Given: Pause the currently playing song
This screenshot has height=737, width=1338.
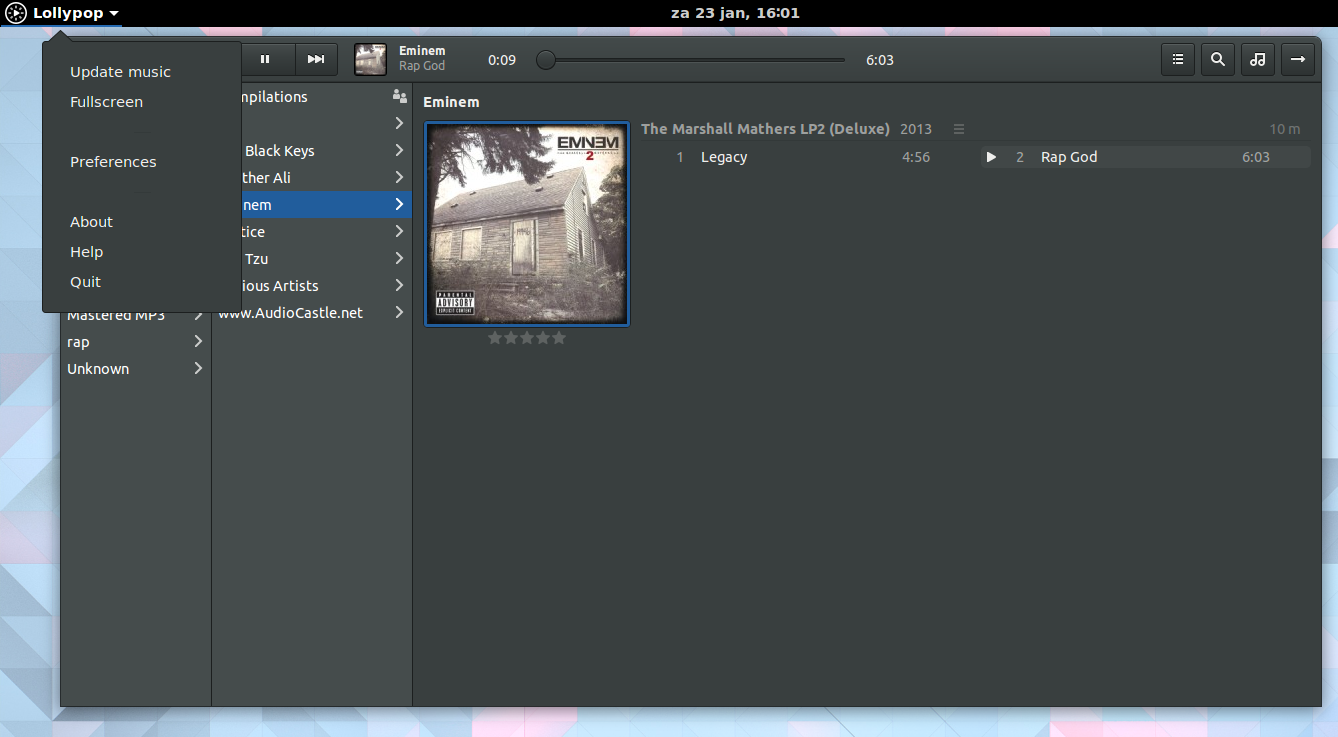Looking at the screenshot, I should click(x=265, y=59).
